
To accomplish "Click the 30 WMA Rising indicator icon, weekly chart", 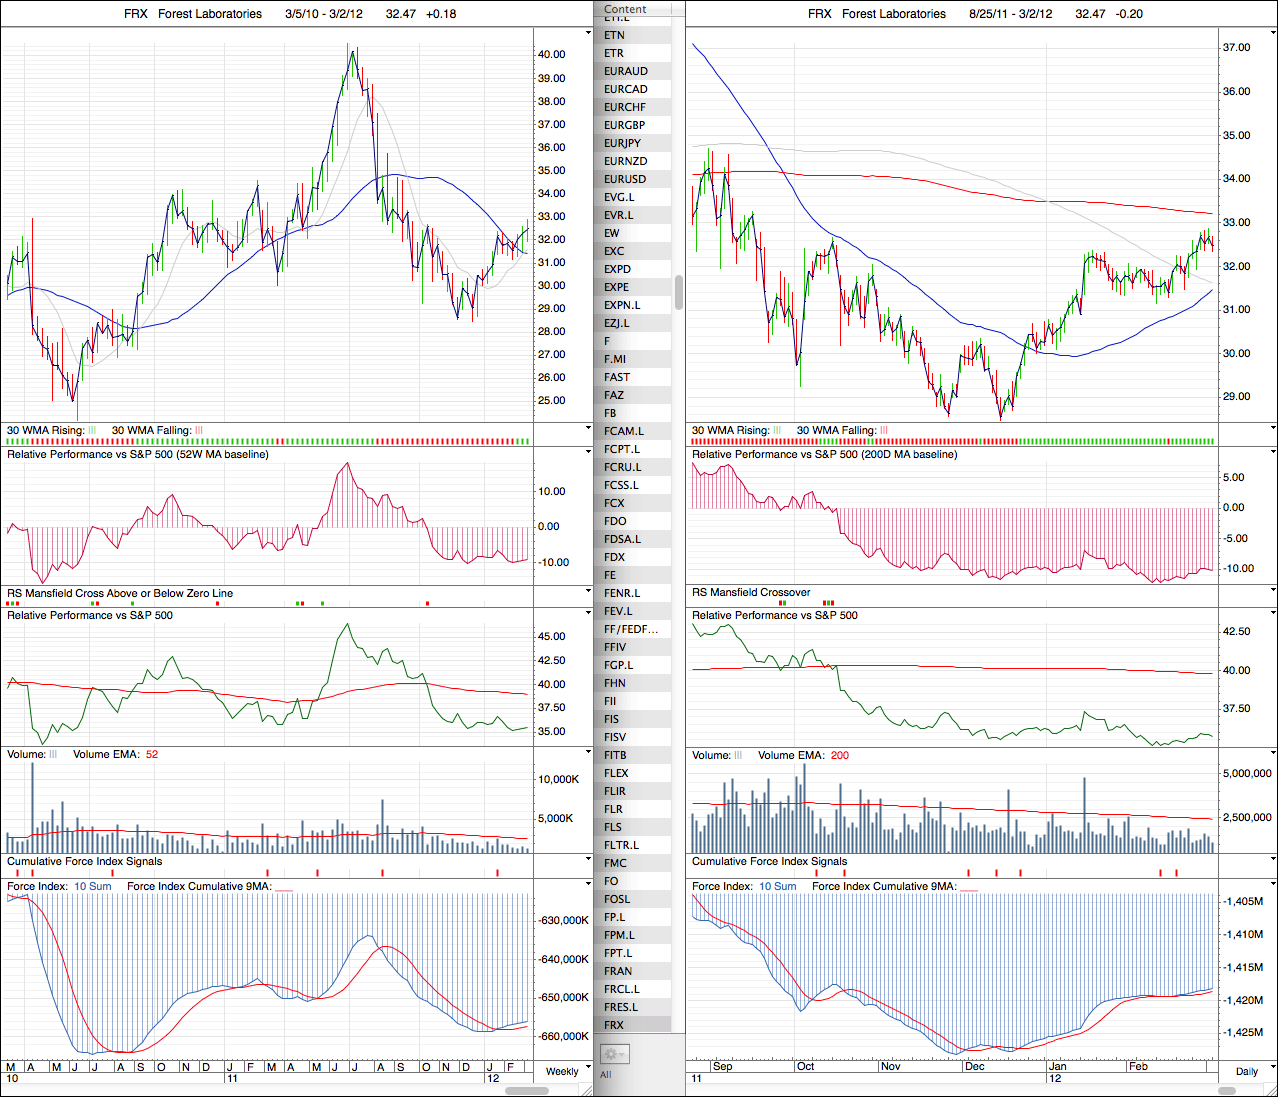I will 92,430.
